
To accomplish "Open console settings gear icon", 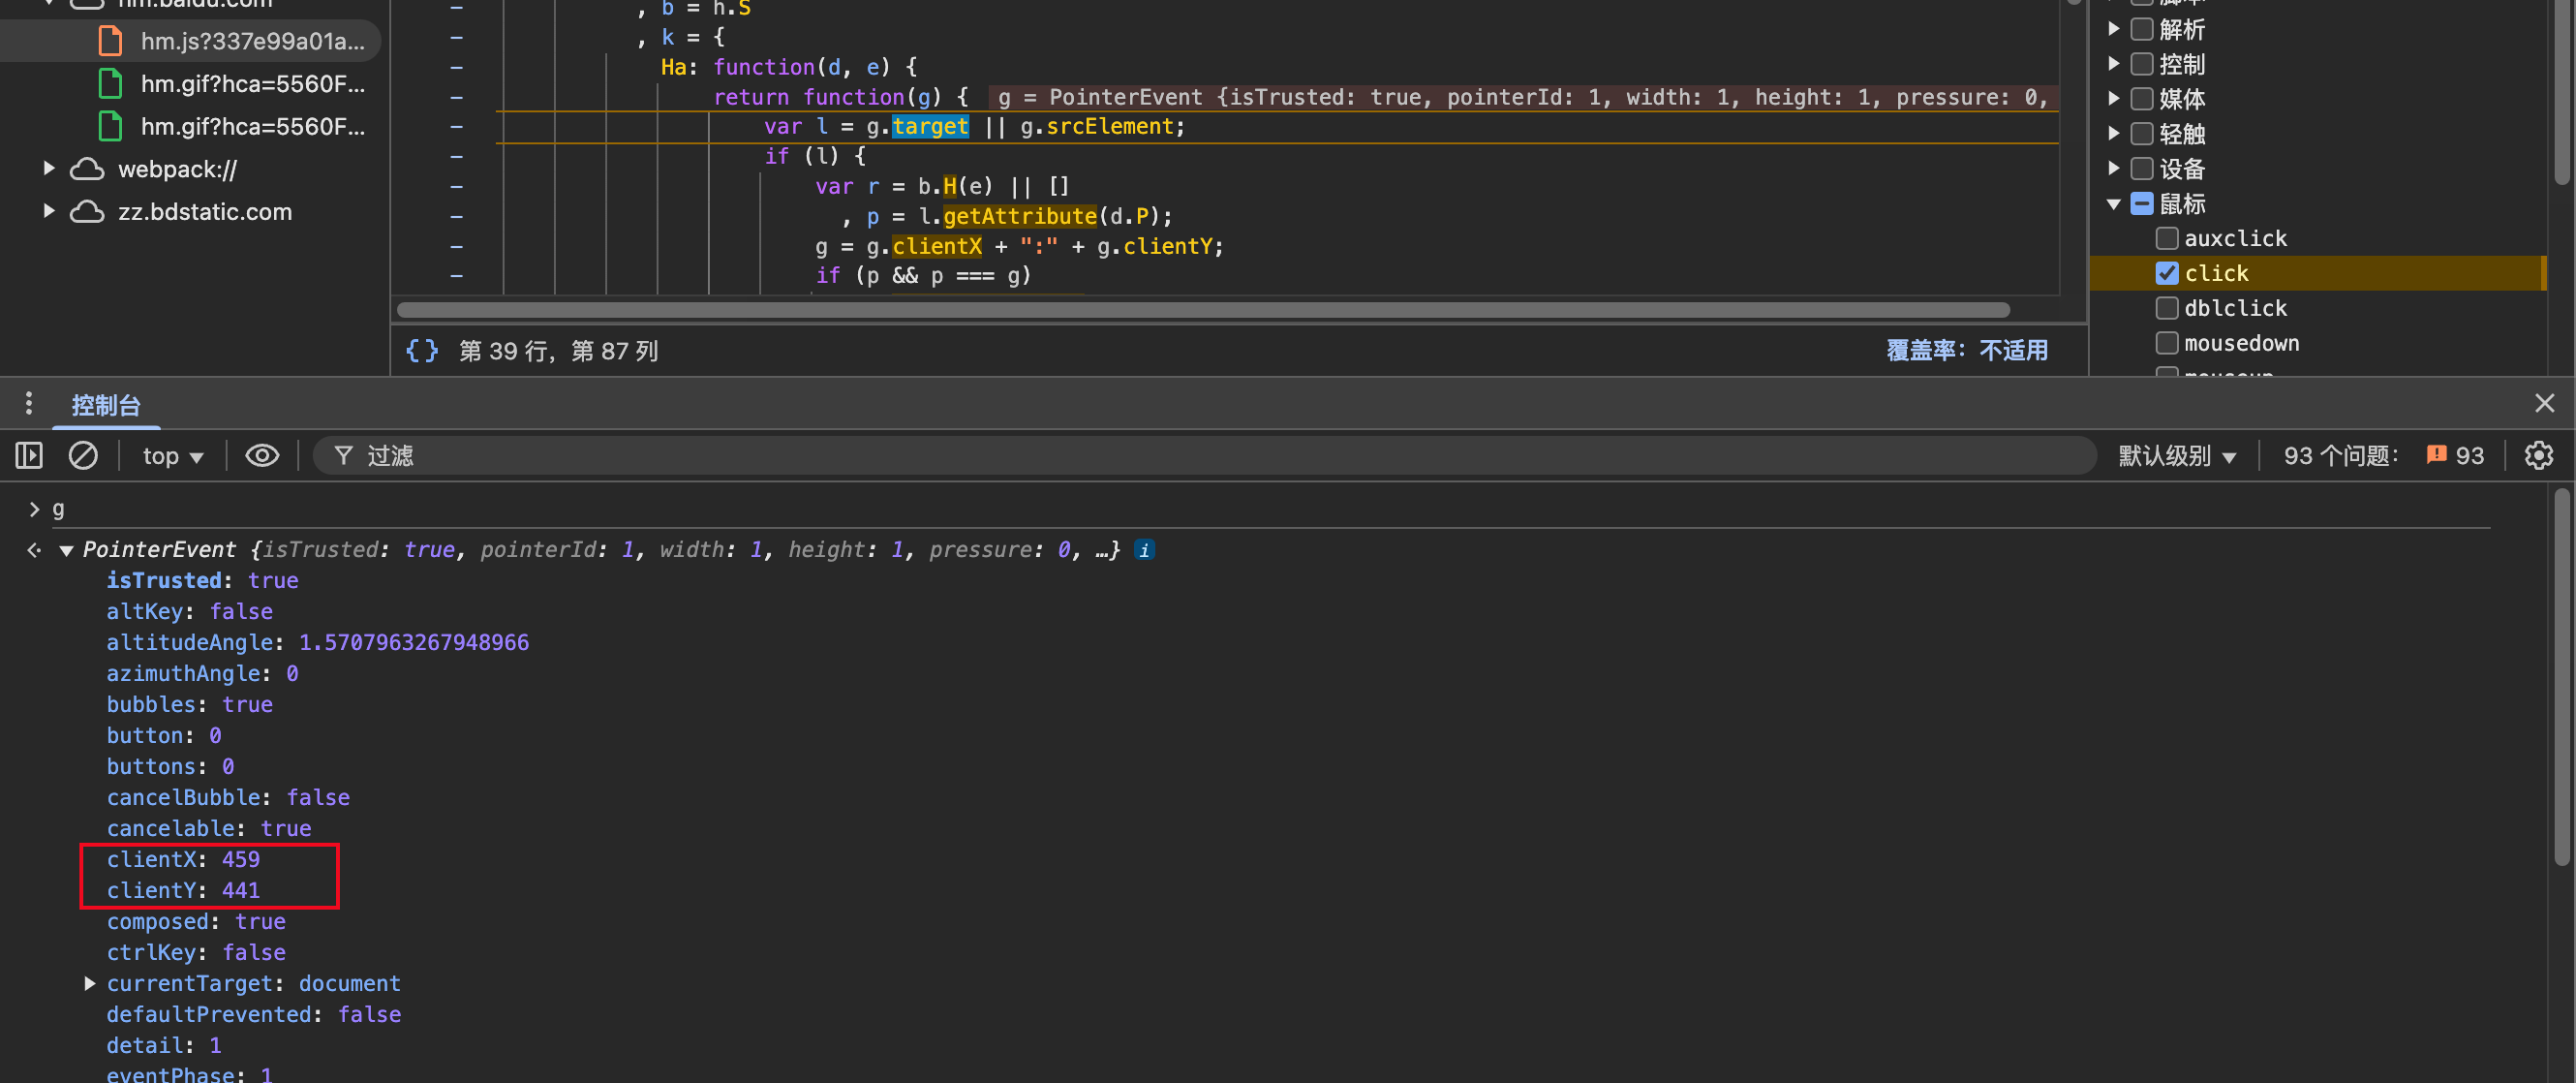I will point(2538,456).
